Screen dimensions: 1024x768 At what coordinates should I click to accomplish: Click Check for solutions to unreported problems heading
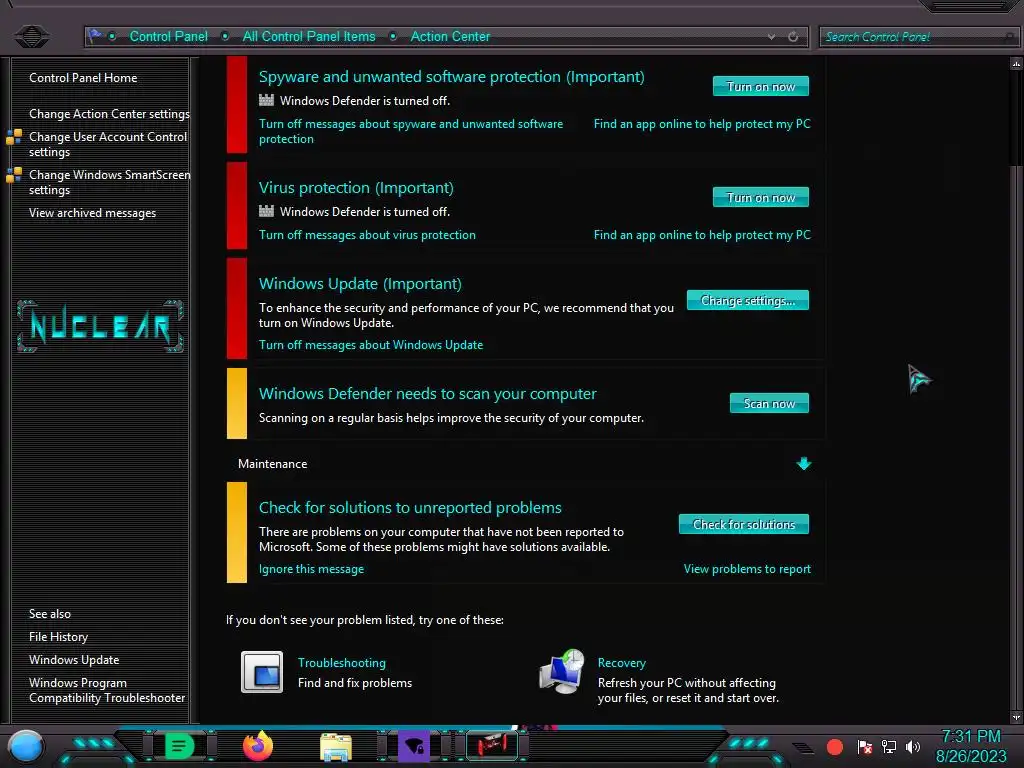pos(410,507)
